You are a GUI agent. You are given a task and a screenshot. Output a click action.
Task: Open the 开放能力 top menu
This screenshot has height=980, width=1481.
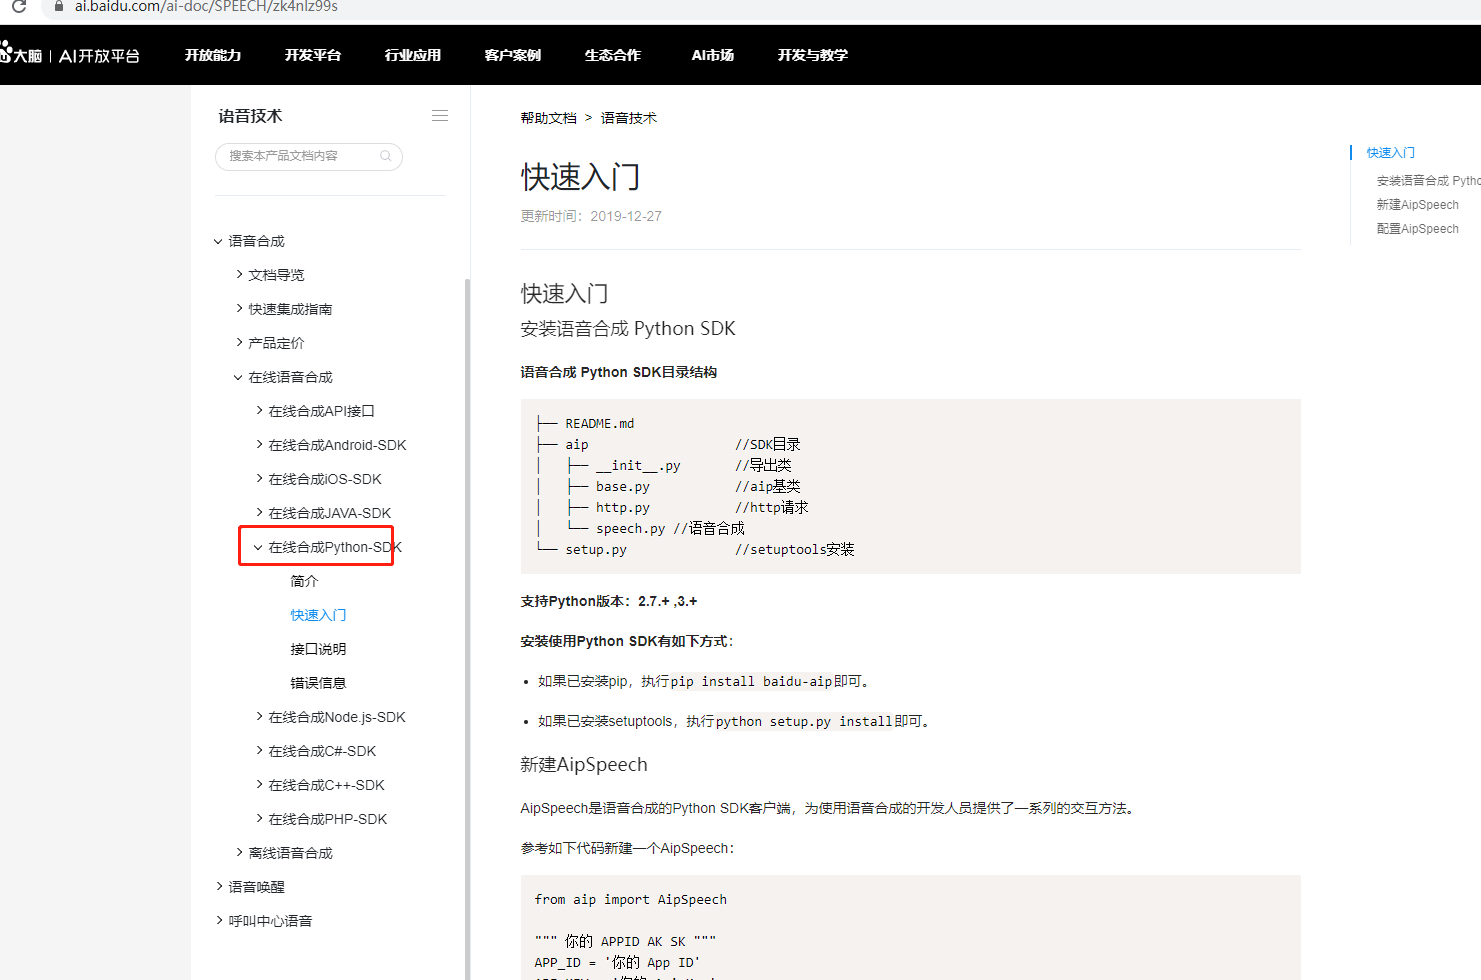pos(213,55)
